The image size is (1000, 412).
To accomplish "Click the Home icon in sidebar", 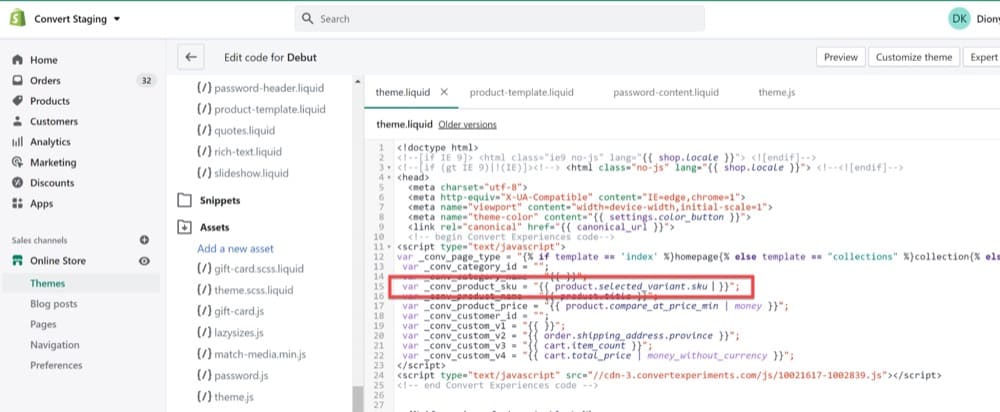I will (17, 60).
